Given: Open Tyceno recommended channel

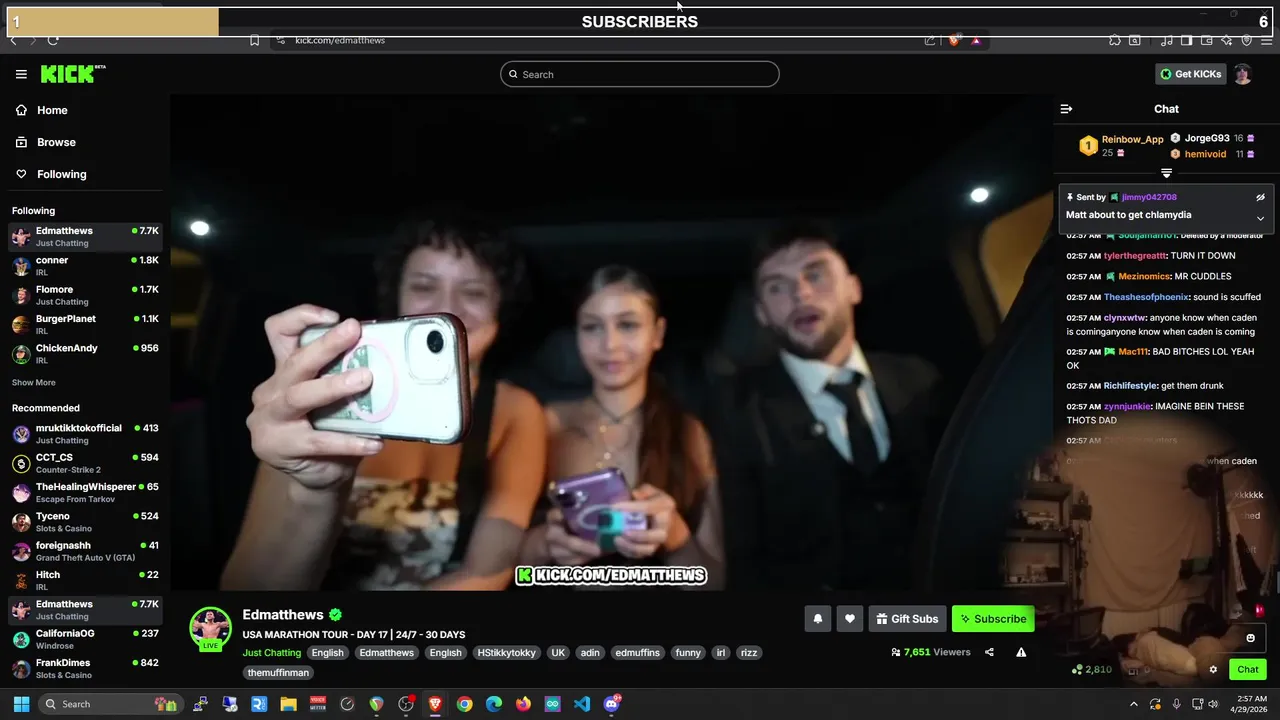Looking at the screenshot, I should [85, 521].
